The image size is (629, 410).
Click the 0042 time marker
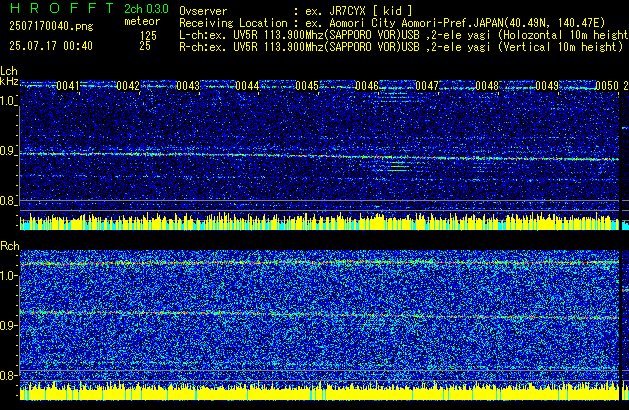pos(128,86)
